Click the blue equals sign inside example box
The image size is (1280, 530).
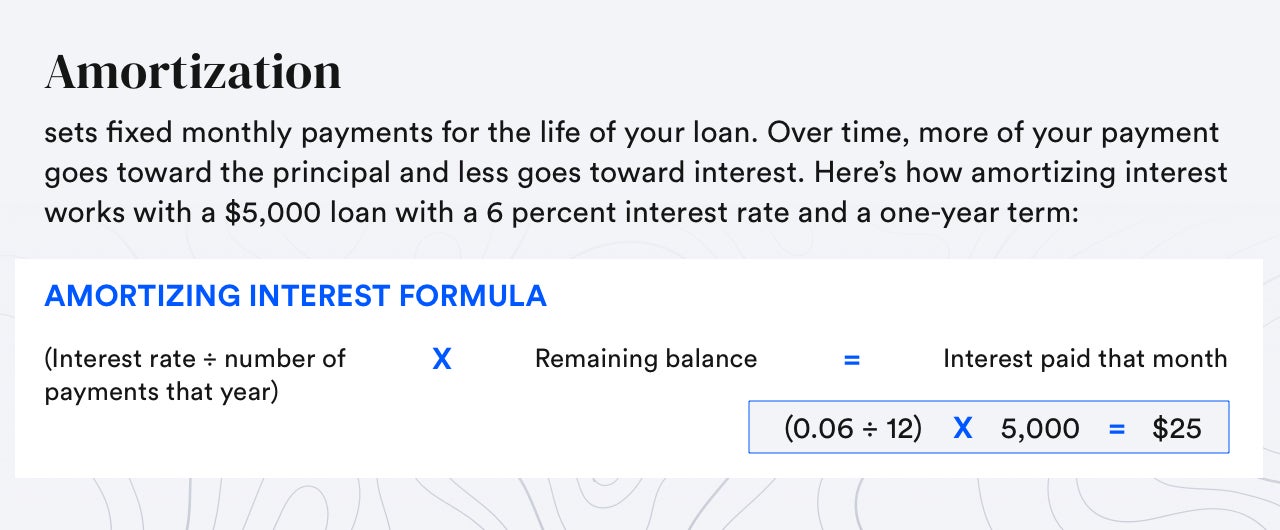[x=1117, y=429]
